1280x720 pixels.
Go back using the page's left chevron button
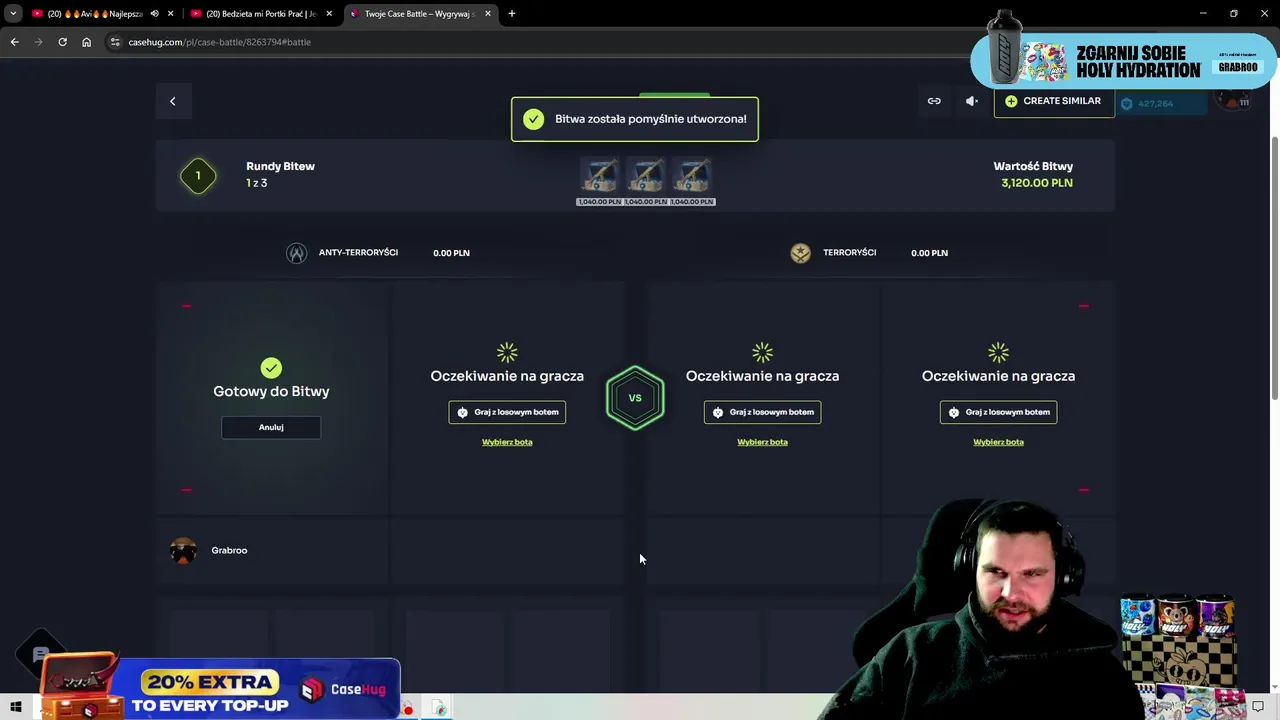pos(172,101)
